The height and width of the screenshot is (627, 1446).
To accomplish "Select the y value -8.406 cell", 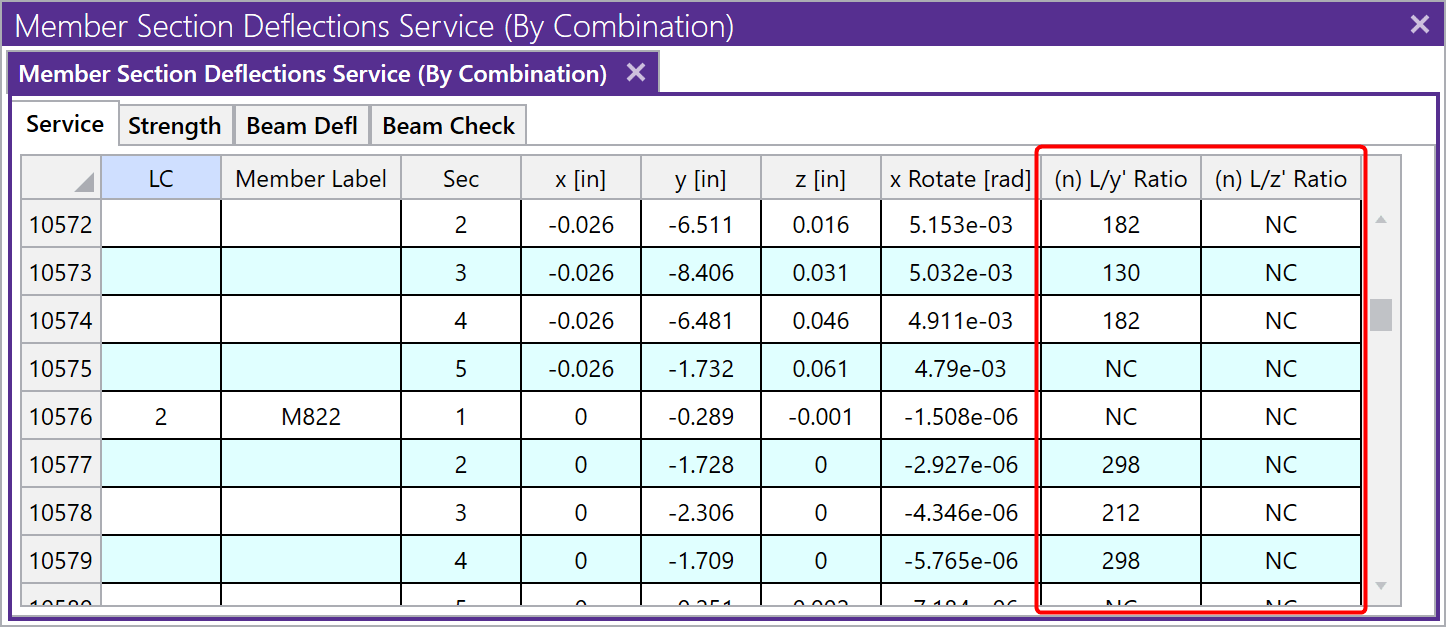I will point(701,273).
